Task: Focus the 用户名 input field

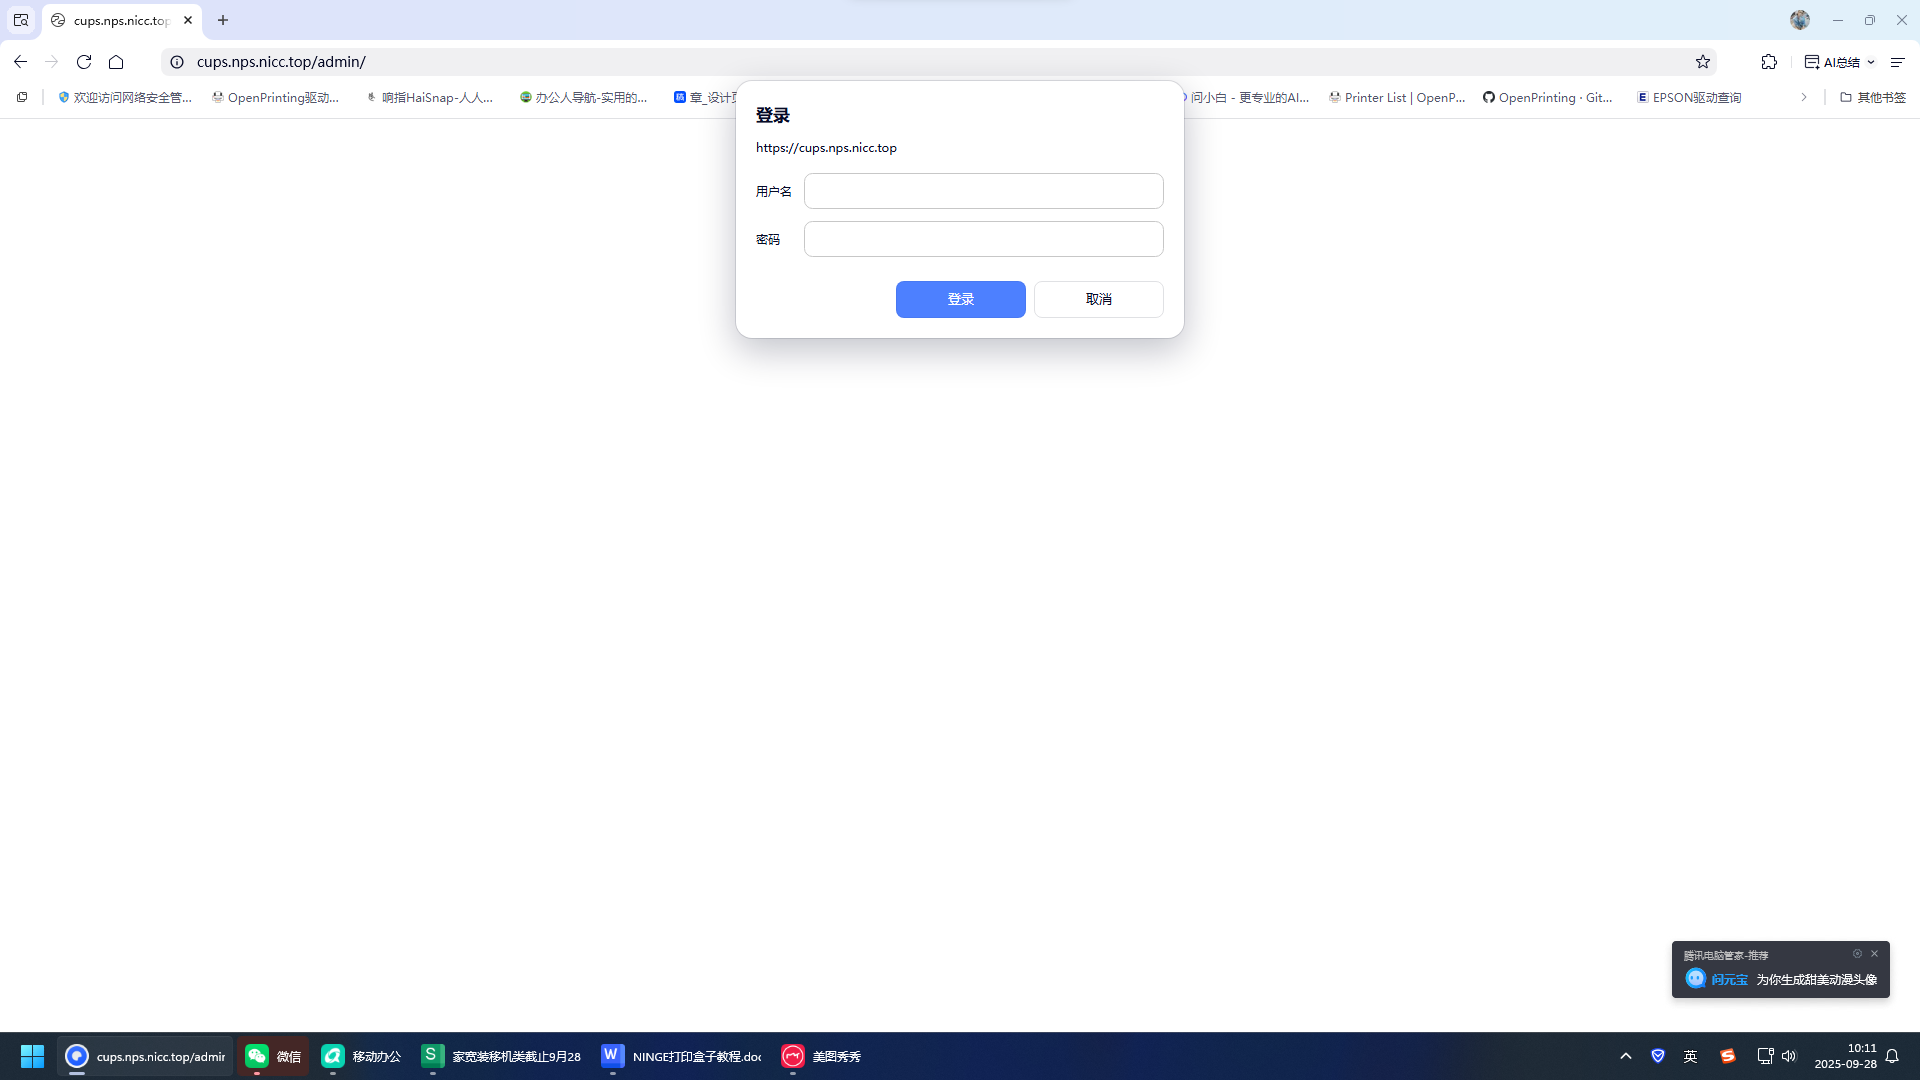Action: [983, 191]
